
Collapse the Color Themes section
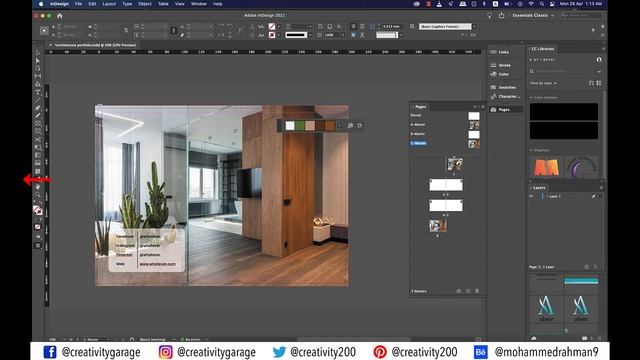coord(531,98)
